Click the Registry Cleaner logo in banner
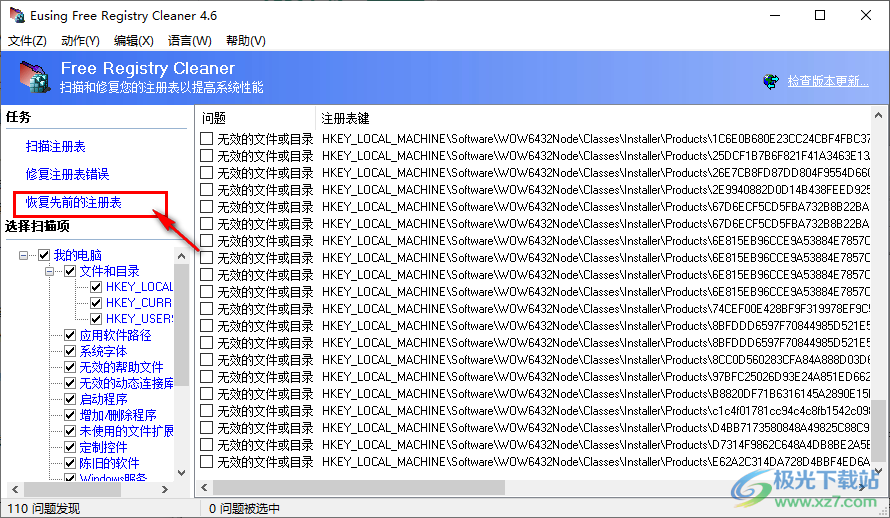The height and width of the screenshot is (518, 890). [x=35, y=77]
